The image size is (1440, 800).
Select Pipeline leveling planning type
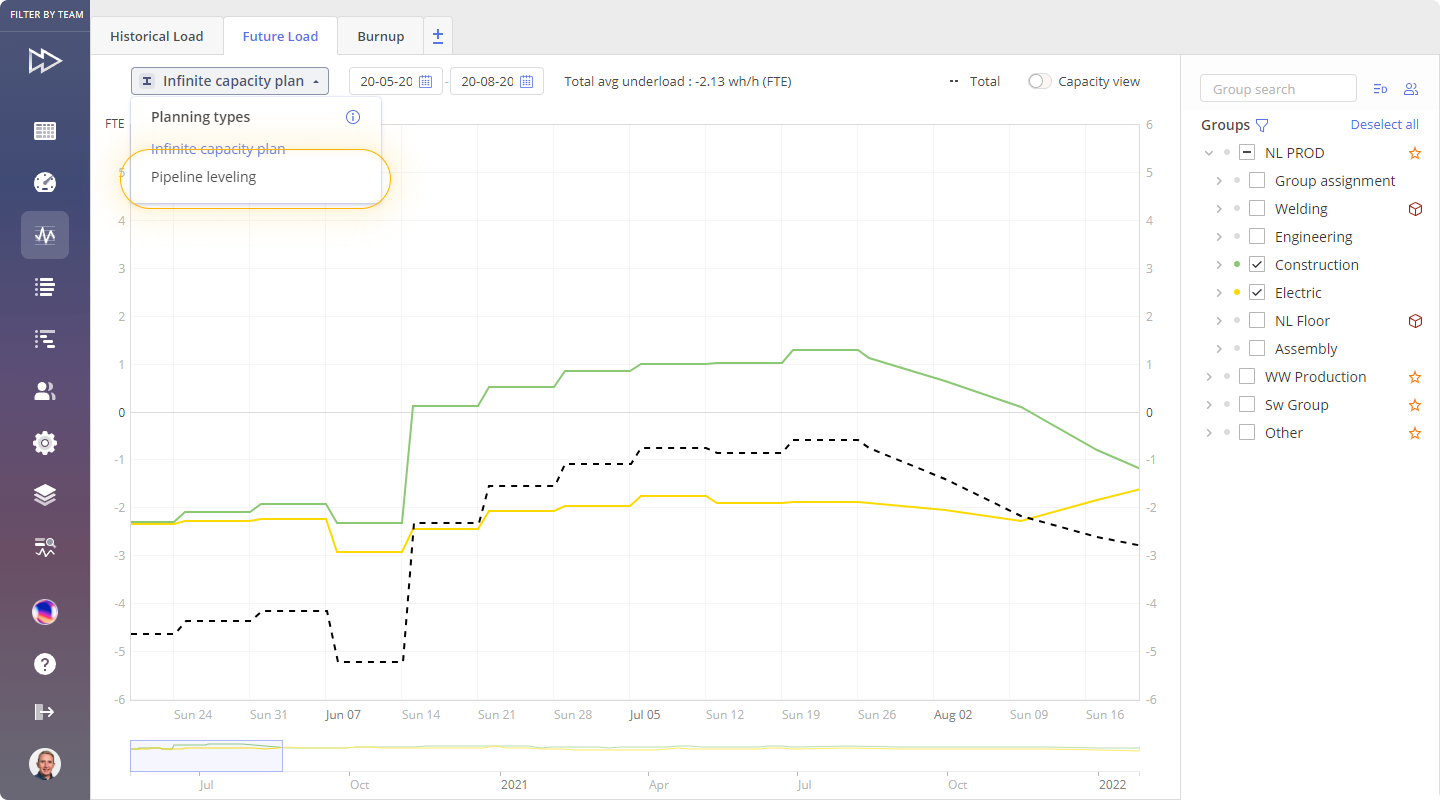(x=204, y=177)
